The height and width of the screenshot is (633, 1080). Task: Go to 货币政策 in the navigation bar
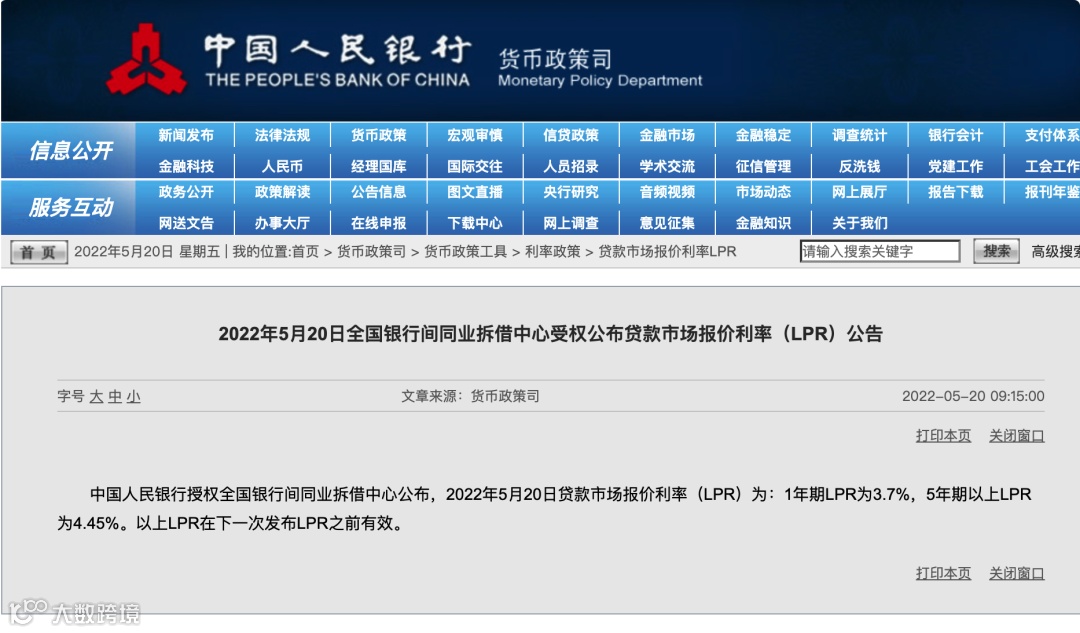[x=379, y=136]
